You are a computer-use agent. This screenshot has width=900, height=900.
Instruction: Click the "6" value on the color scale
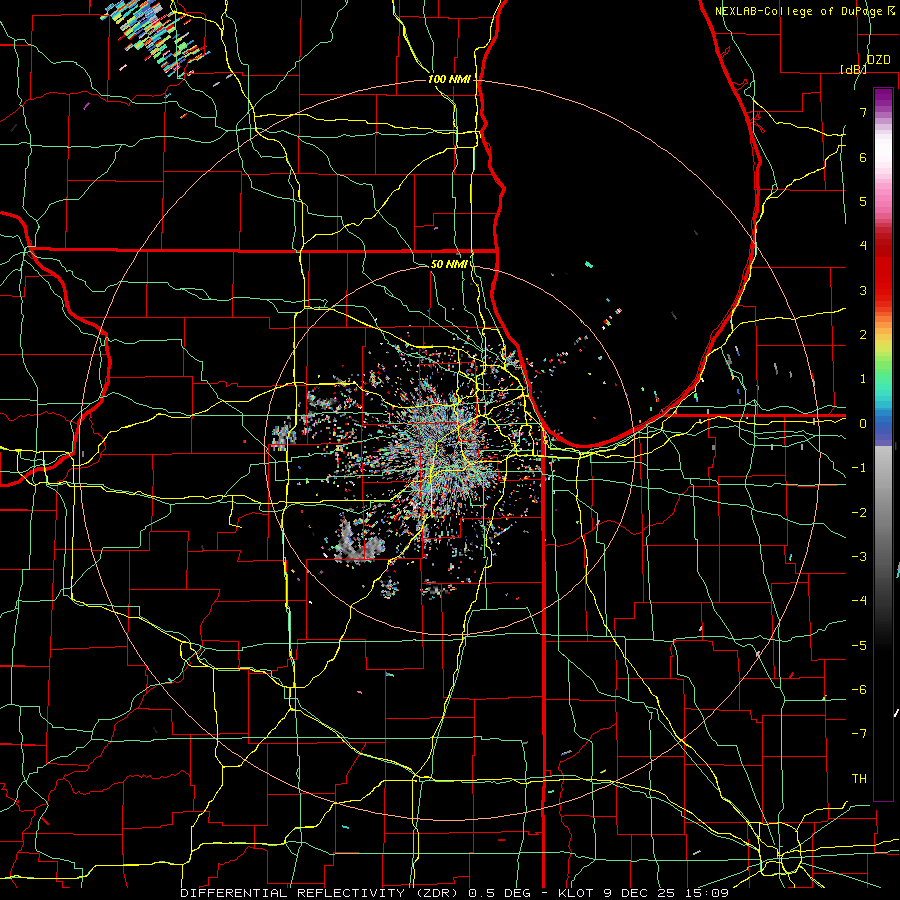[x=863, y=157]
